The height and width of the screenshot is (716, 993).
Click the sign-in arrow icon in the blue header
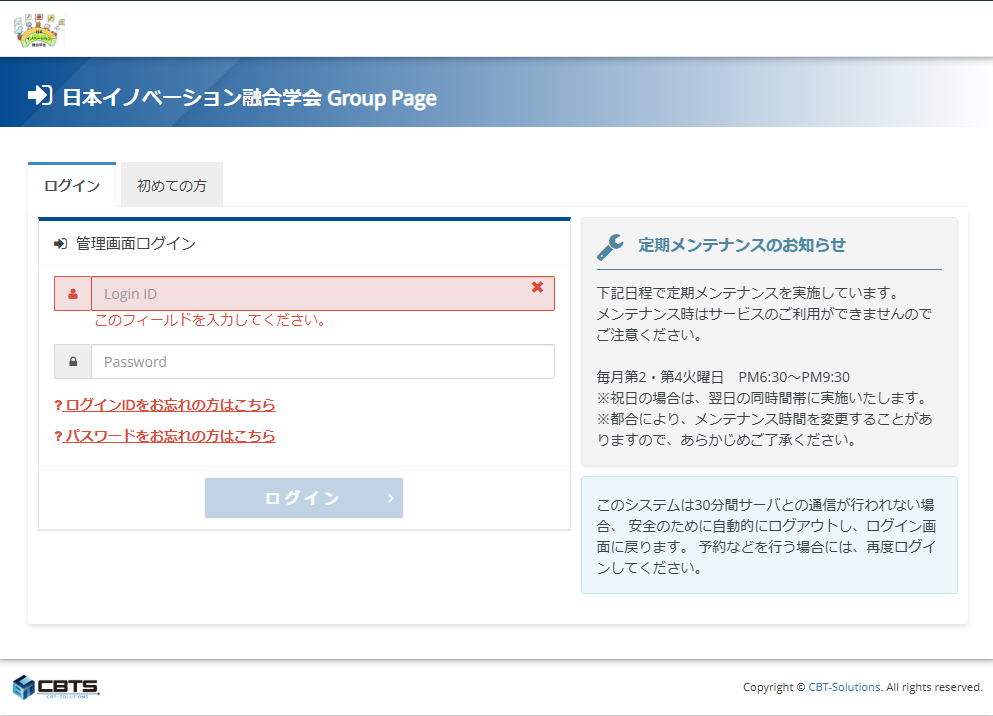click(39, 96)
